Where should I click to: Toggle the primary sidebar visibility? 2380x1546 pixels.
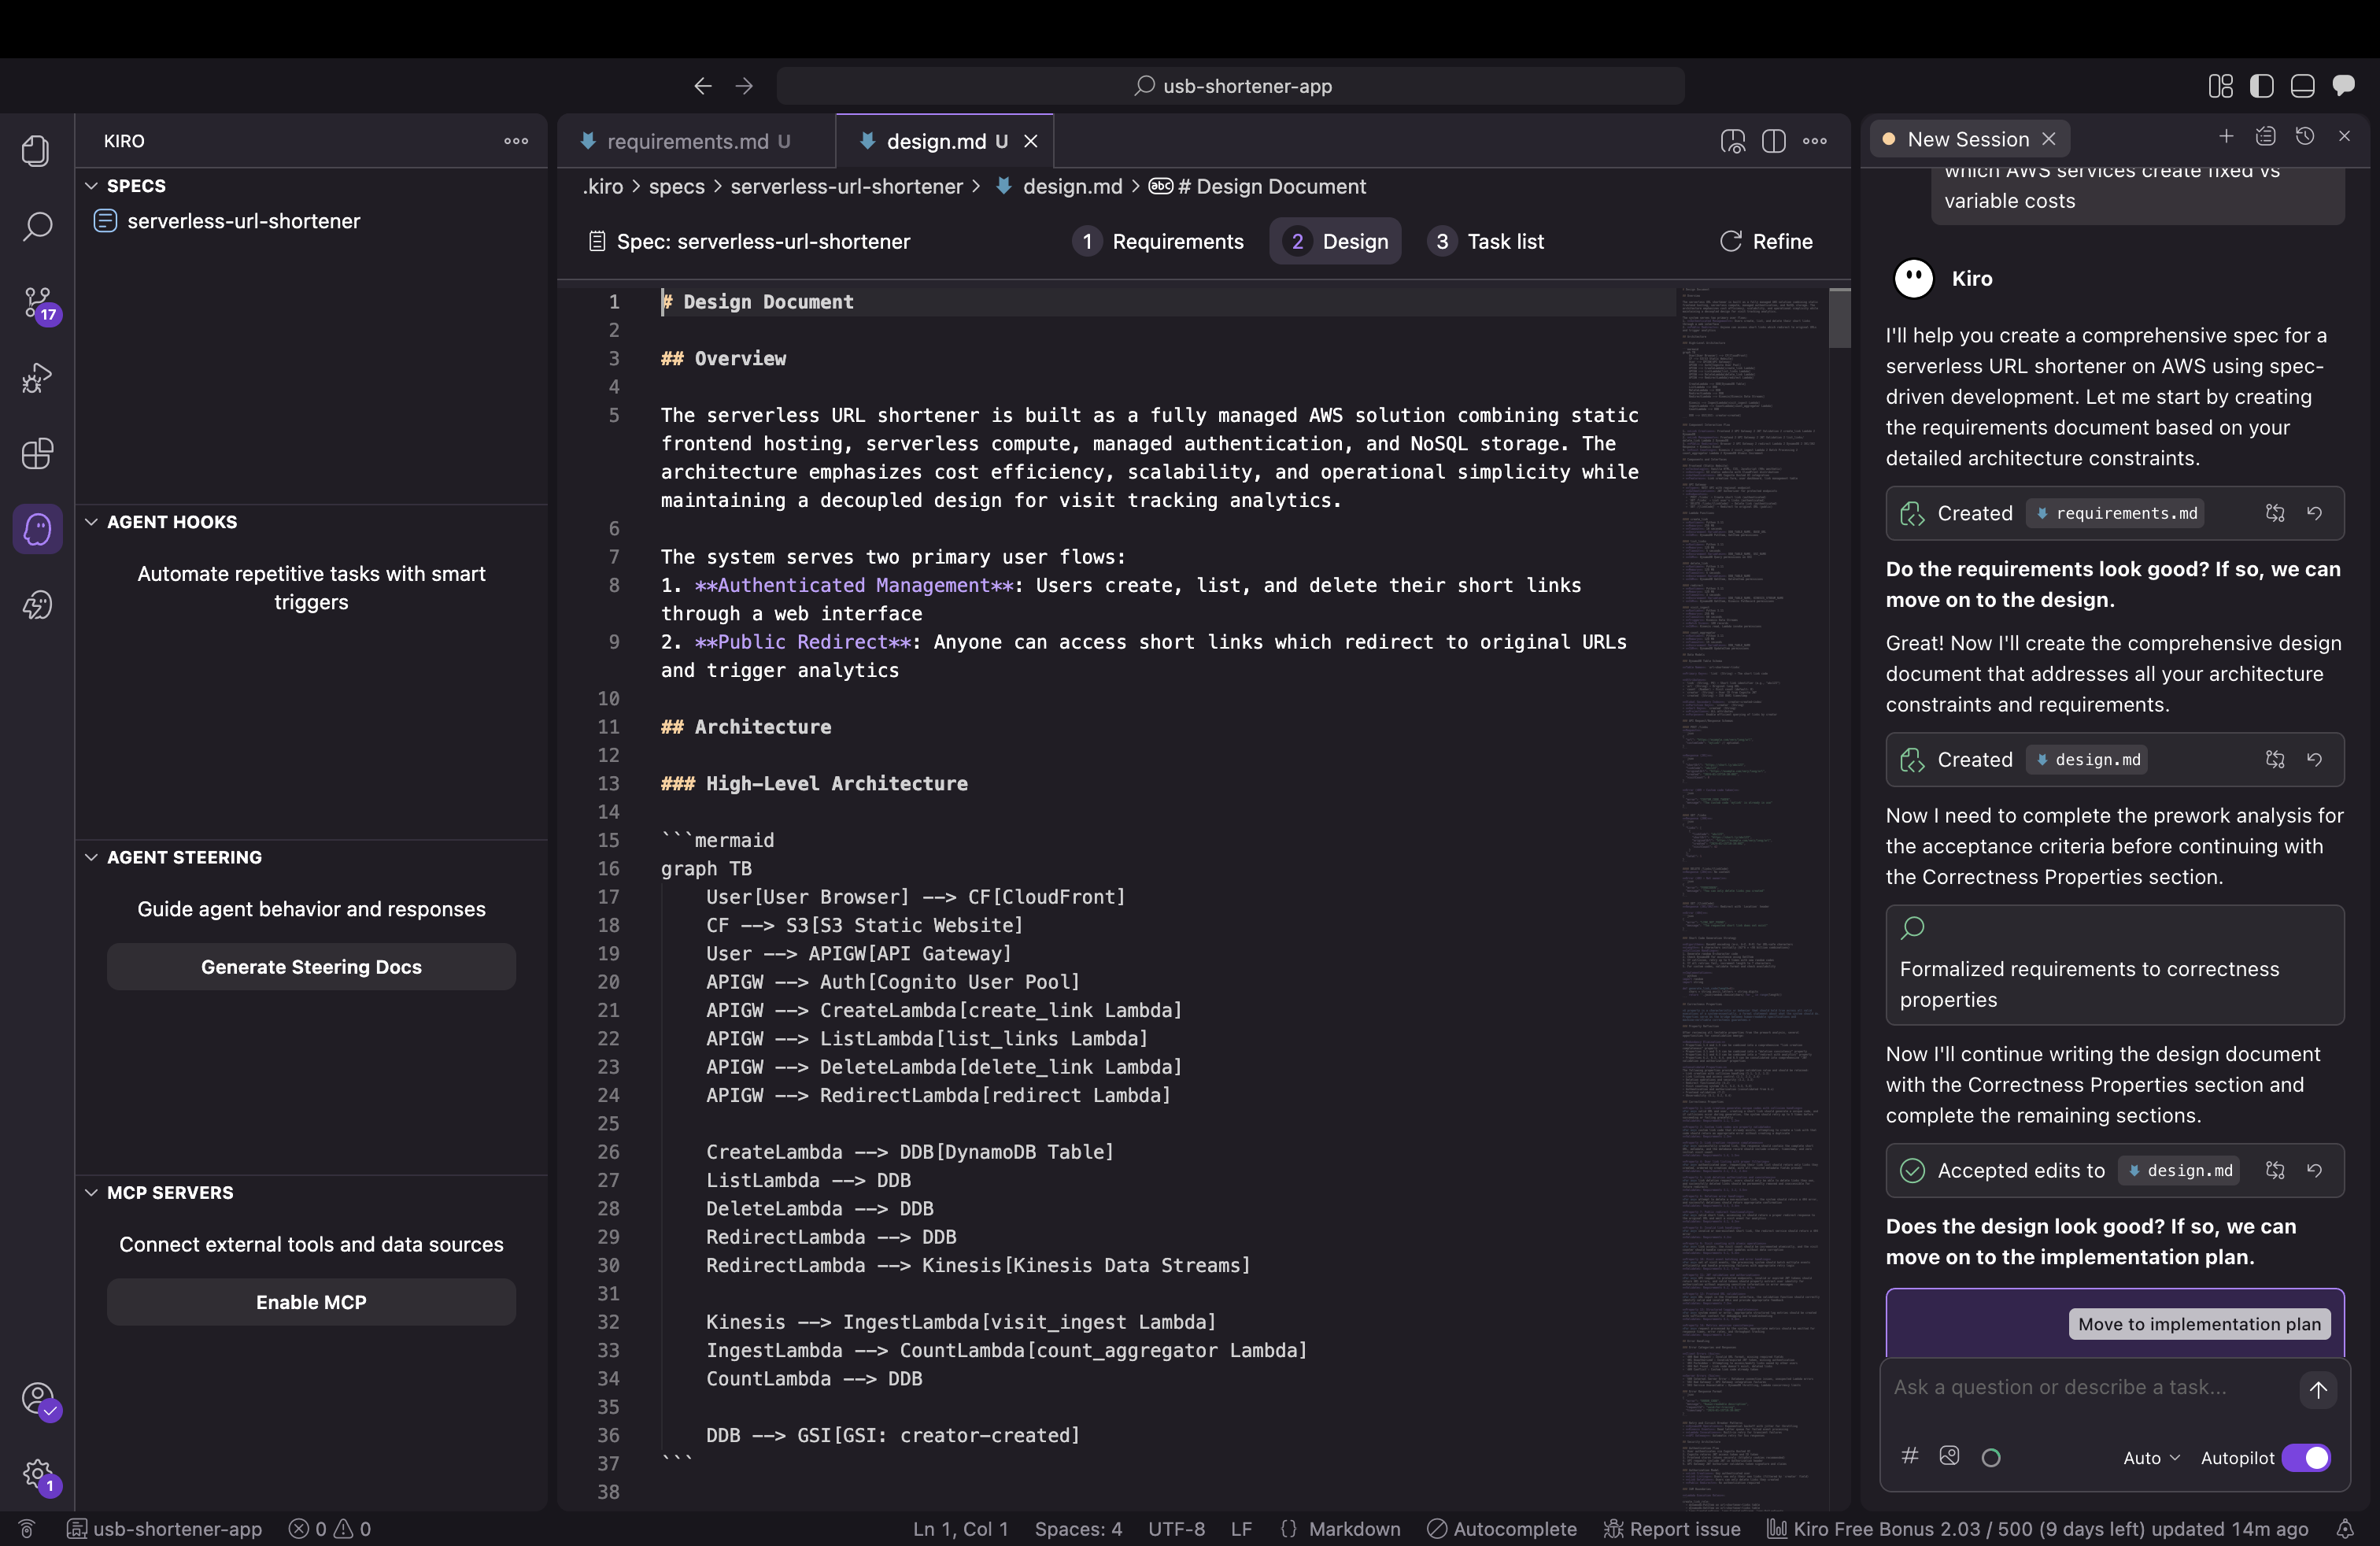[x=2261, y=86]
